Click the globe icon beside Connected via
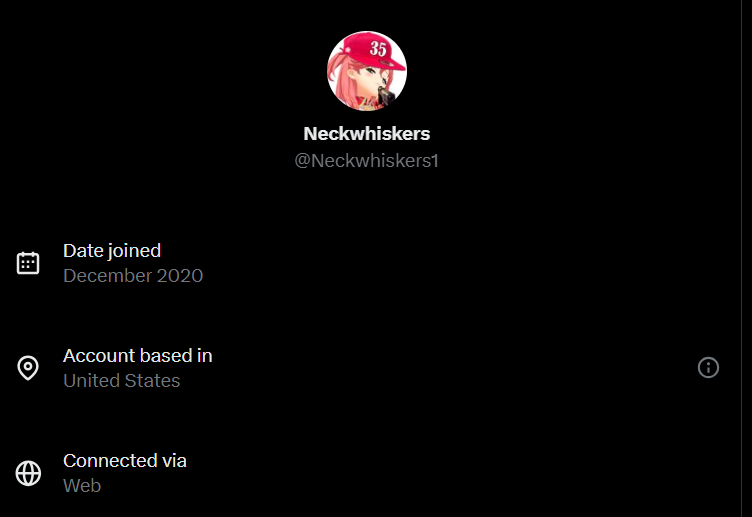Viewport: 752px width, 517px height. point(28,473)
